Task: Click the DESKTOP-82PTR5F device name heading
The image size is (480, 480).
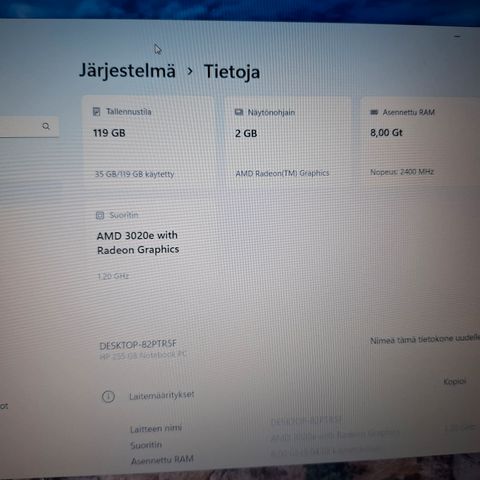Action: point(138,345)
